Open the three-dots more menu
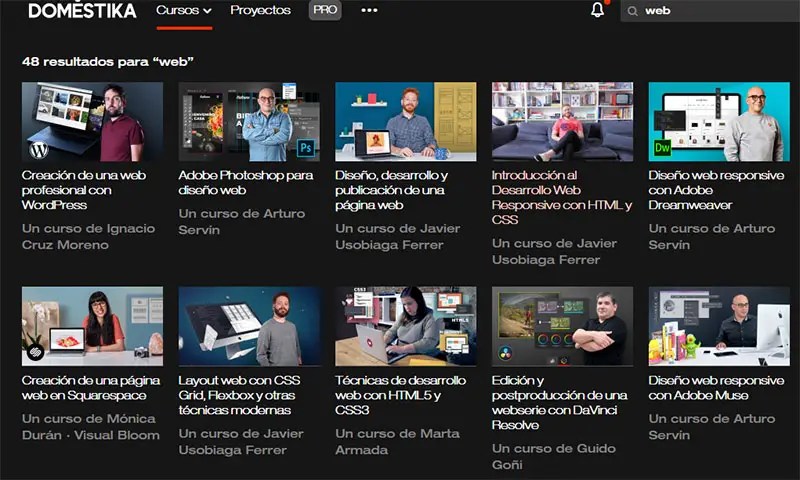 (x=369, y=10)
